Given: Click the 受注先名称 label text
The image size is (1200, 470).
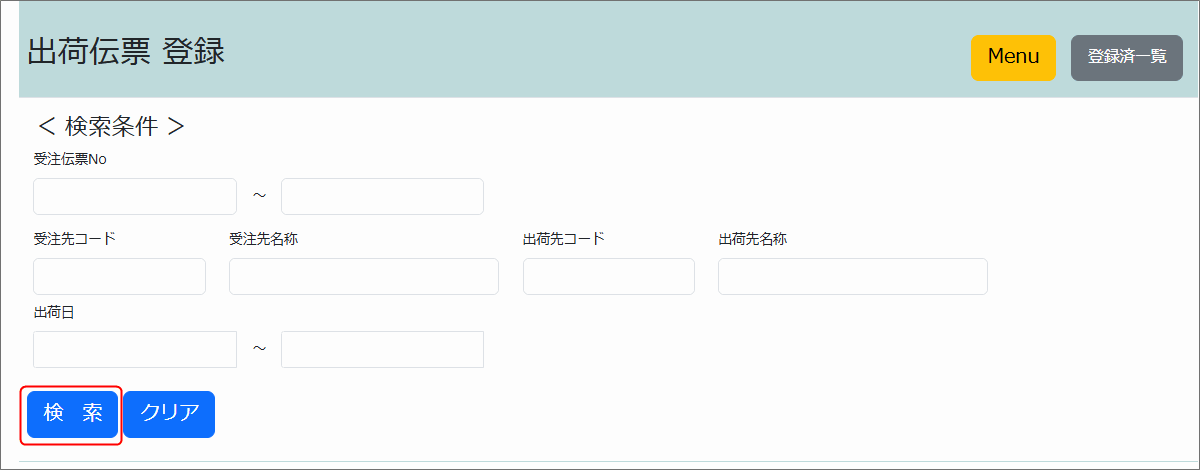Looking at the screenshot, I should pyautogui.click(x=263, y=239).
